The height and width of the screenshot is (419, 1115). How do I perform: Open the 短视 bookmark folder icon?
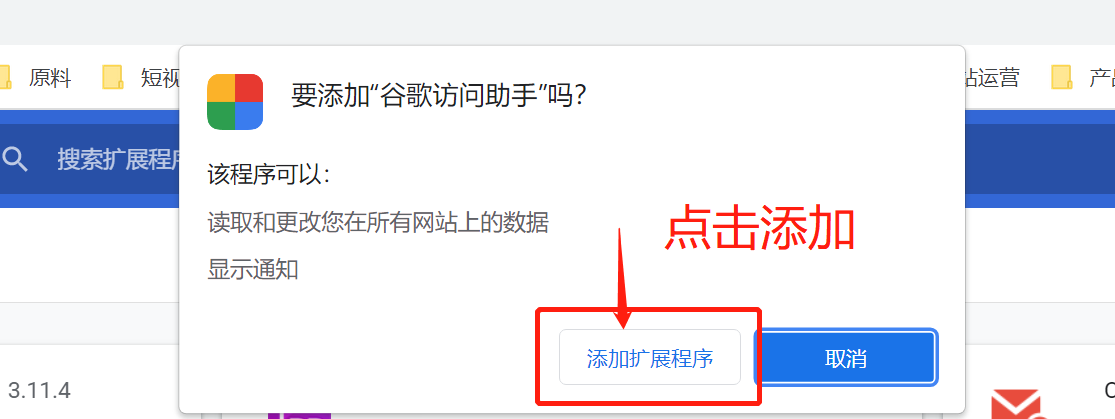[113, 78]
